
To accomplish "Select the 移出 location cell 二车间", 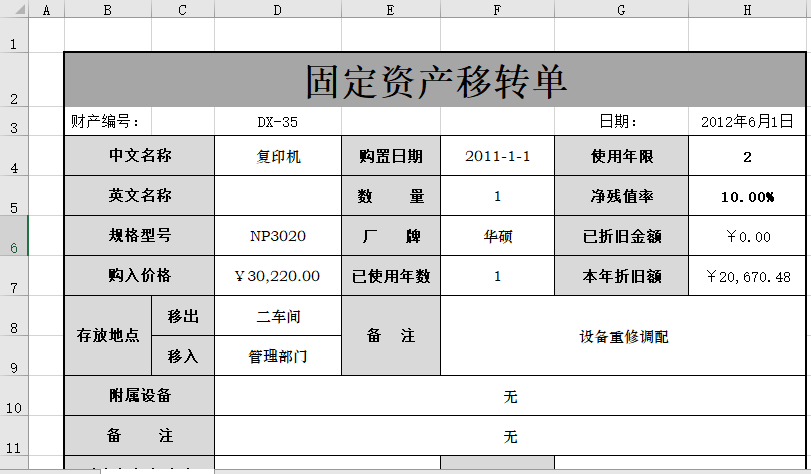I will [277, 316].
